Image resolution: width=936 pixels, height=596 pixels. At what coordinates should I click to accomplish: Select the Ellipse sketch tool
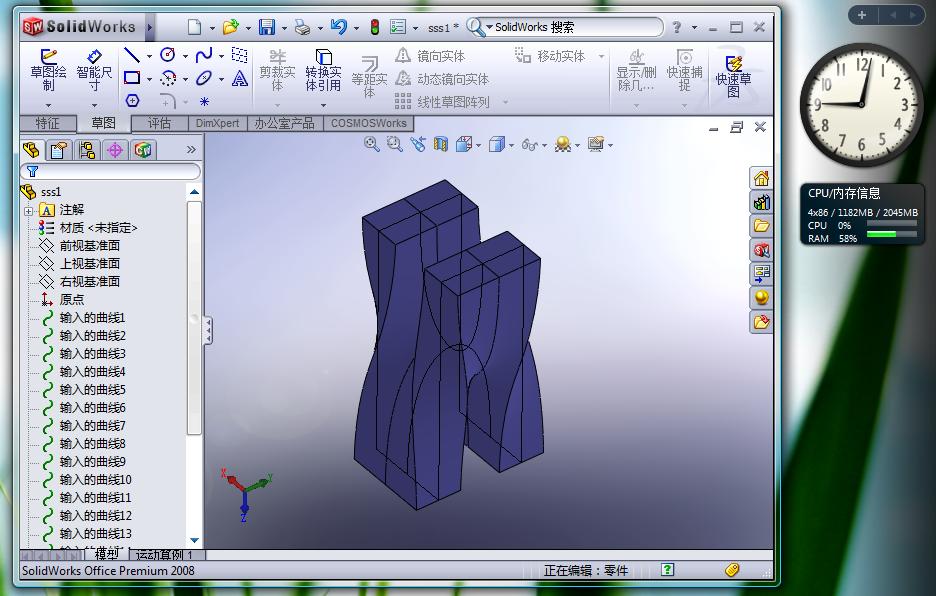point(204,78)
